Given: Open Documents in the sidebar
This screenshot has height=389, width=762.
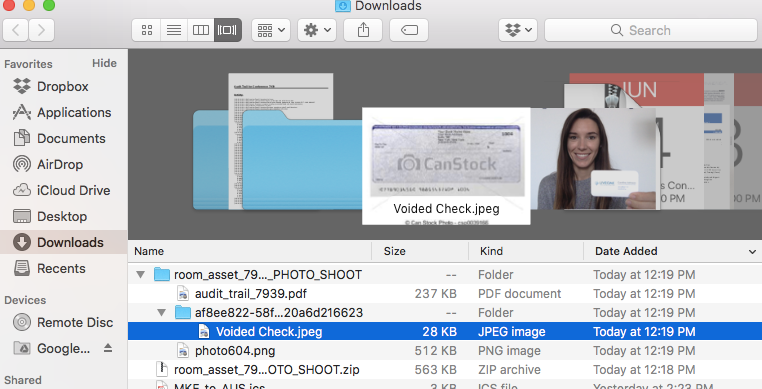Looking at the screenshot, I should point(63,139).
